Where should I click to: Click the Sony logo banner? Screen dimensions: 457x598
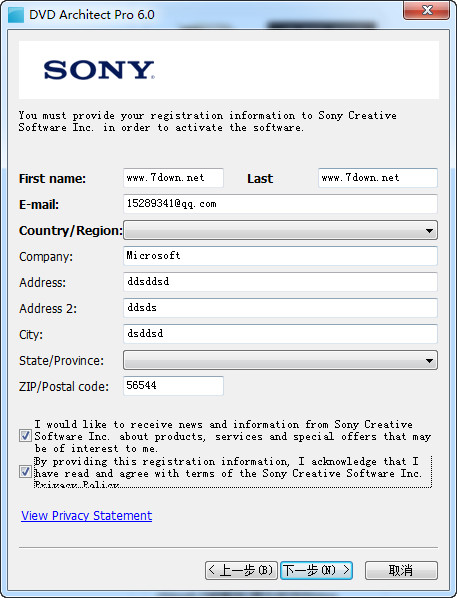[x=228, y=70]
